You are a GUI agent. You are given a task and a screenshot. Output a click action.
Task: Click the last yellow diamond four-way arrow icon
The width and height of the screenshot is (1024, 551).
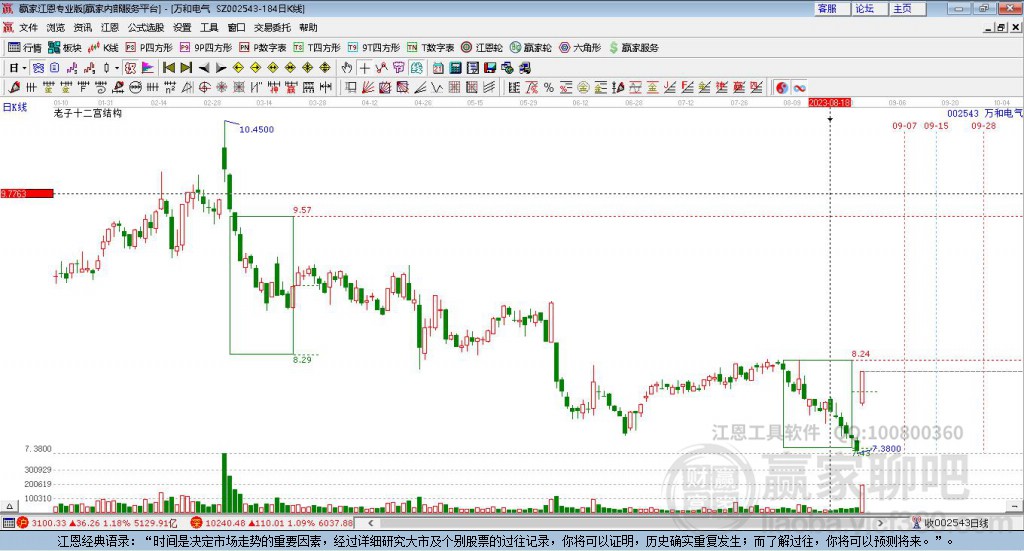click(325, 68)
